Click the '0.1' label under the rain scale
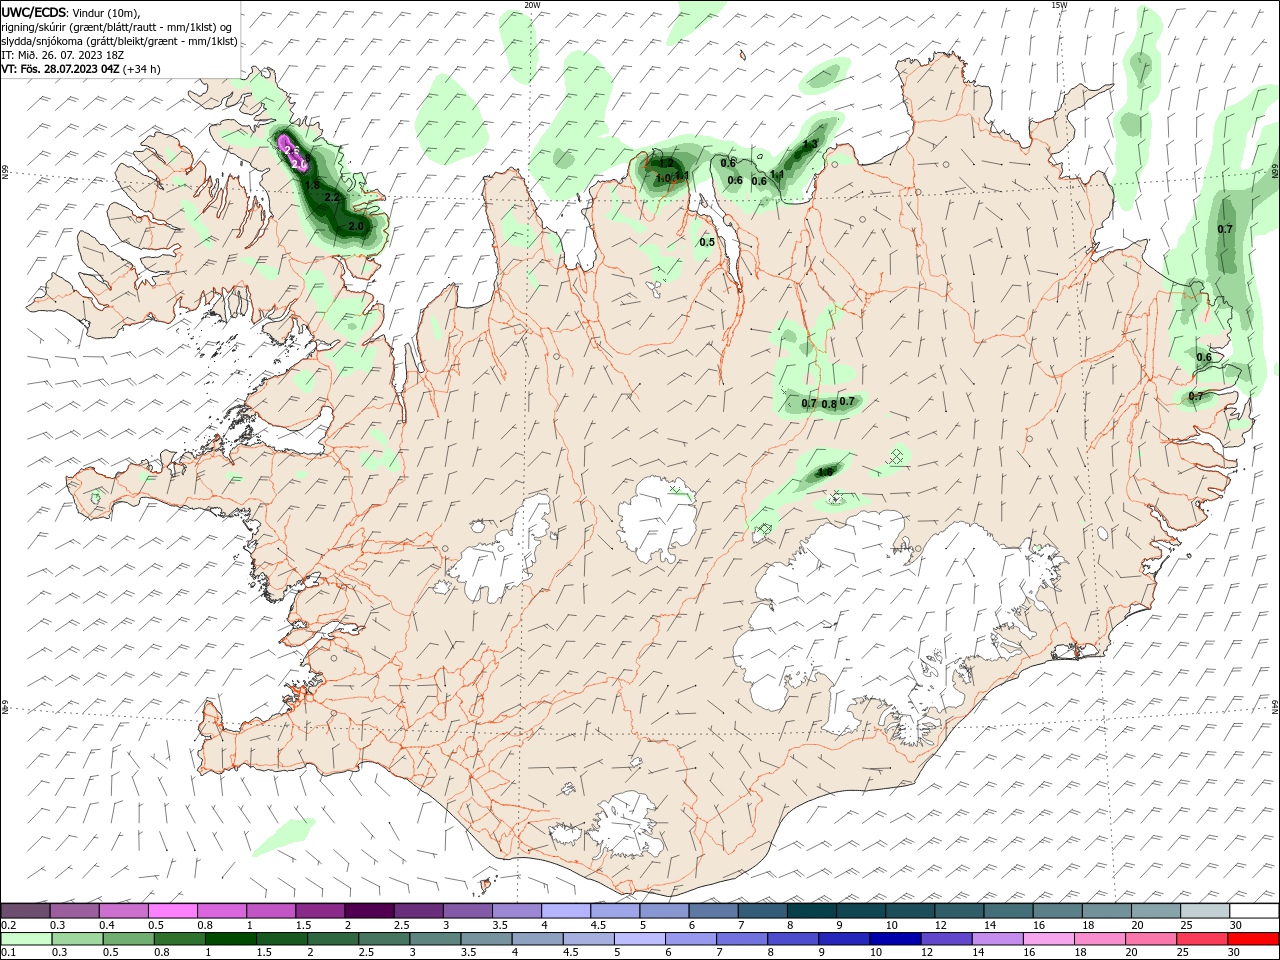This screenshot has width=1280, height=960. [x=8, y=953]
